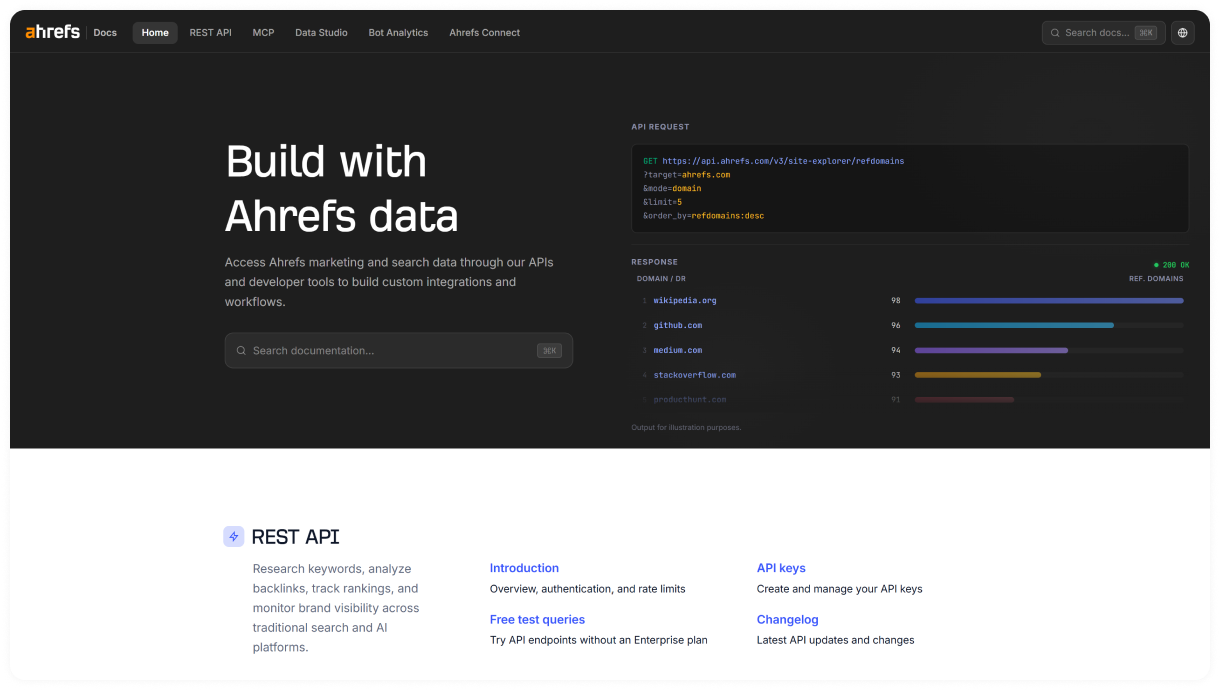Click the DR value 93
The width and height of the screenshot is (1220, 690).
click(x=896, y=375)
